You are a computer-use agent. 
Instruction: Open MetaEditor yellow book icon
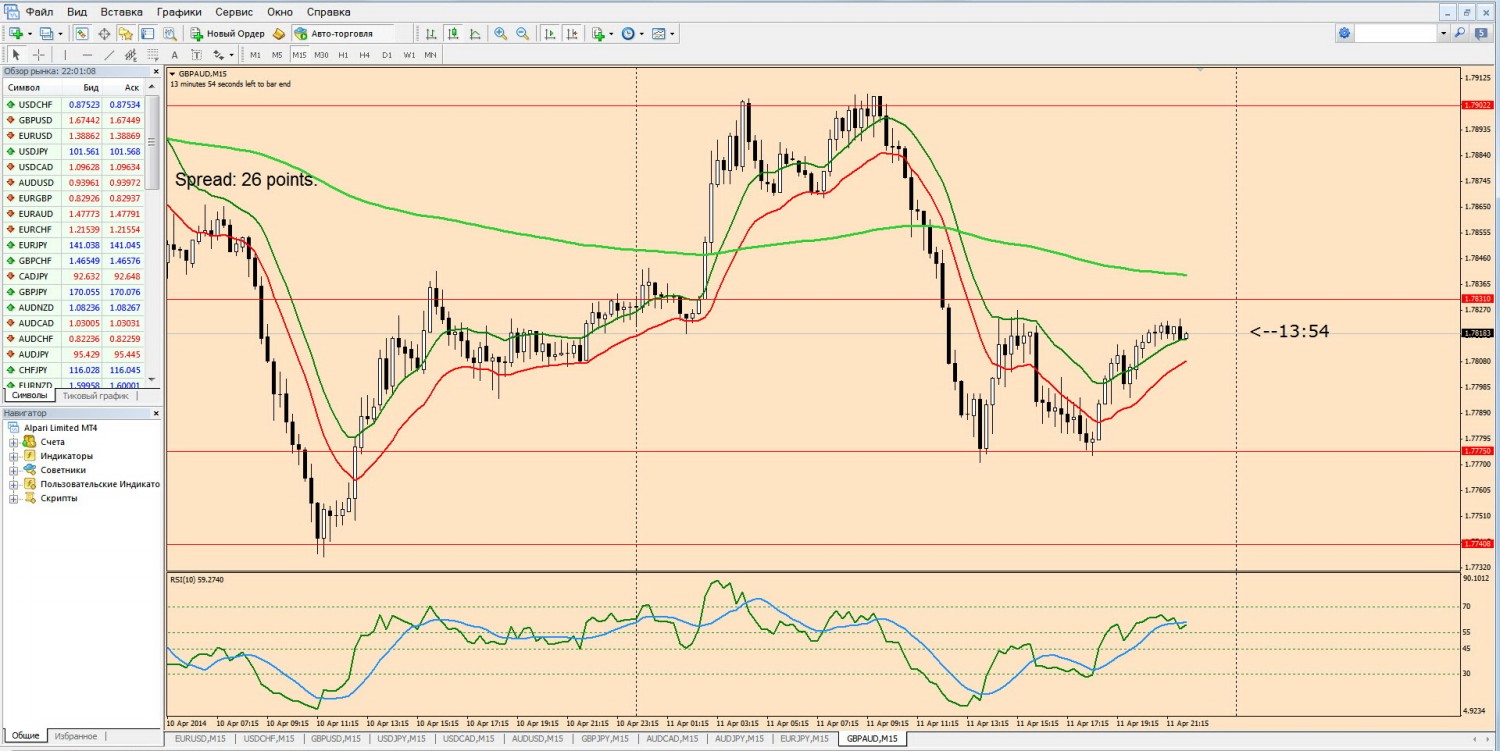coord(279,33)
